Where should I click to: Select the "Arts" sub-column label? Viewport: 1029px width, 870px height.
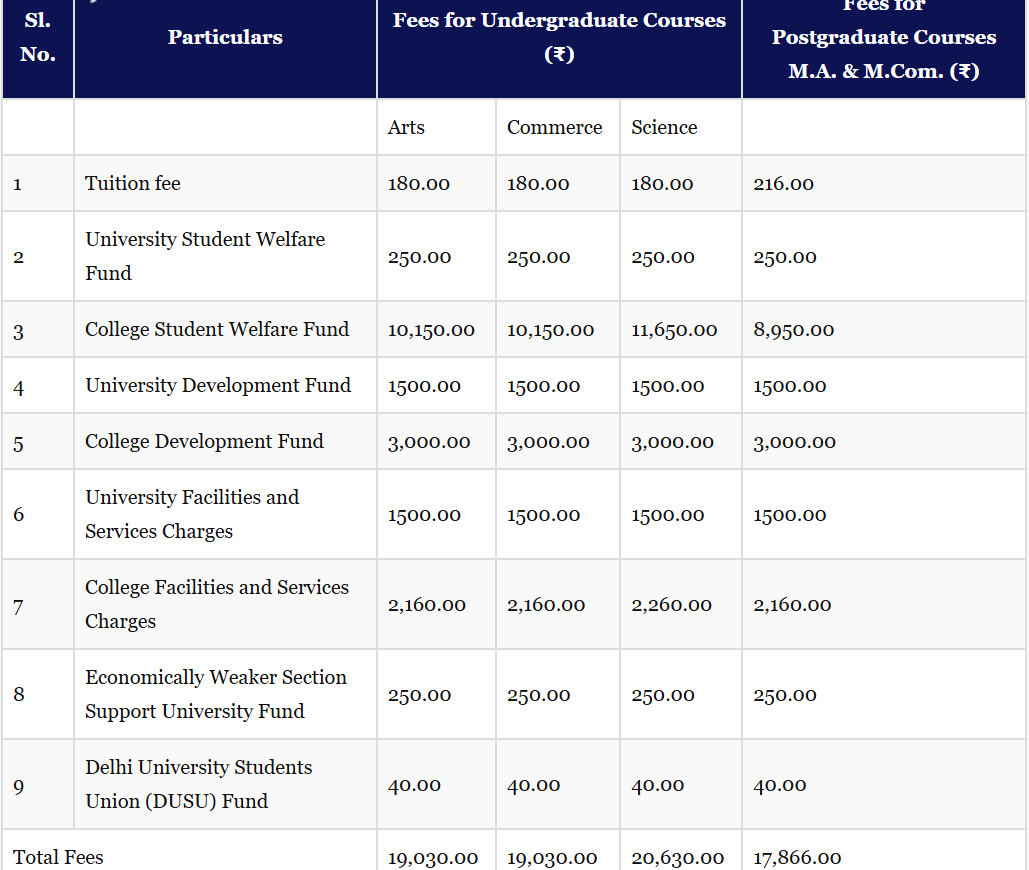[406, 128]
